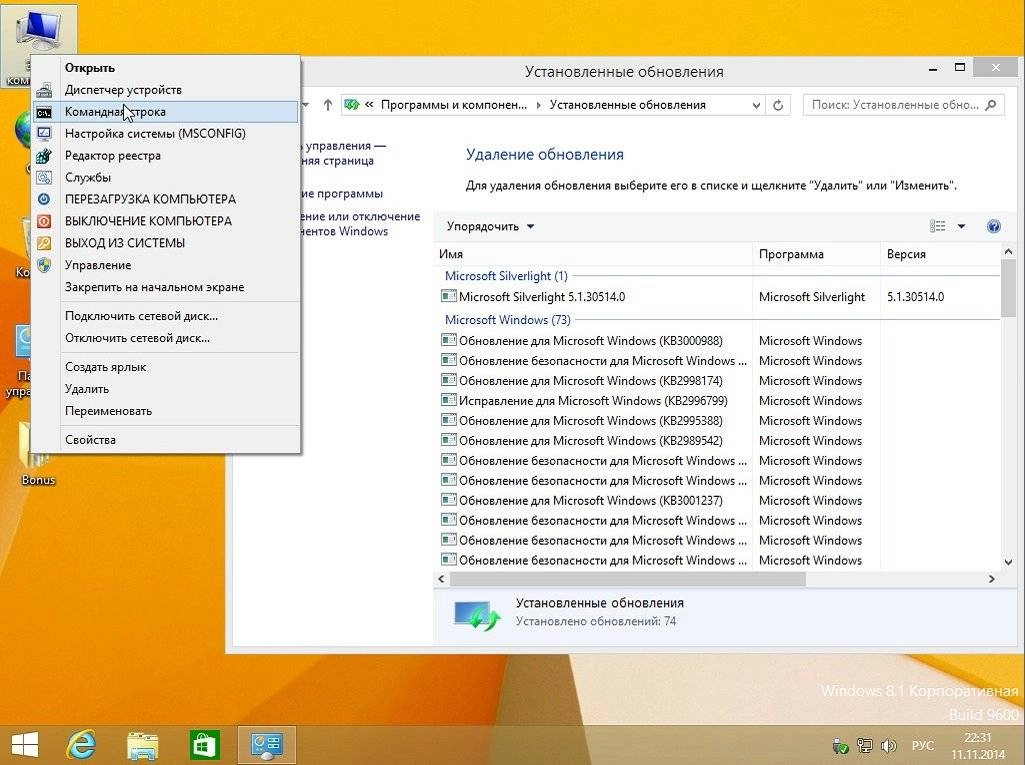Launch Internet Explorer from taskbar

(82, 745)
